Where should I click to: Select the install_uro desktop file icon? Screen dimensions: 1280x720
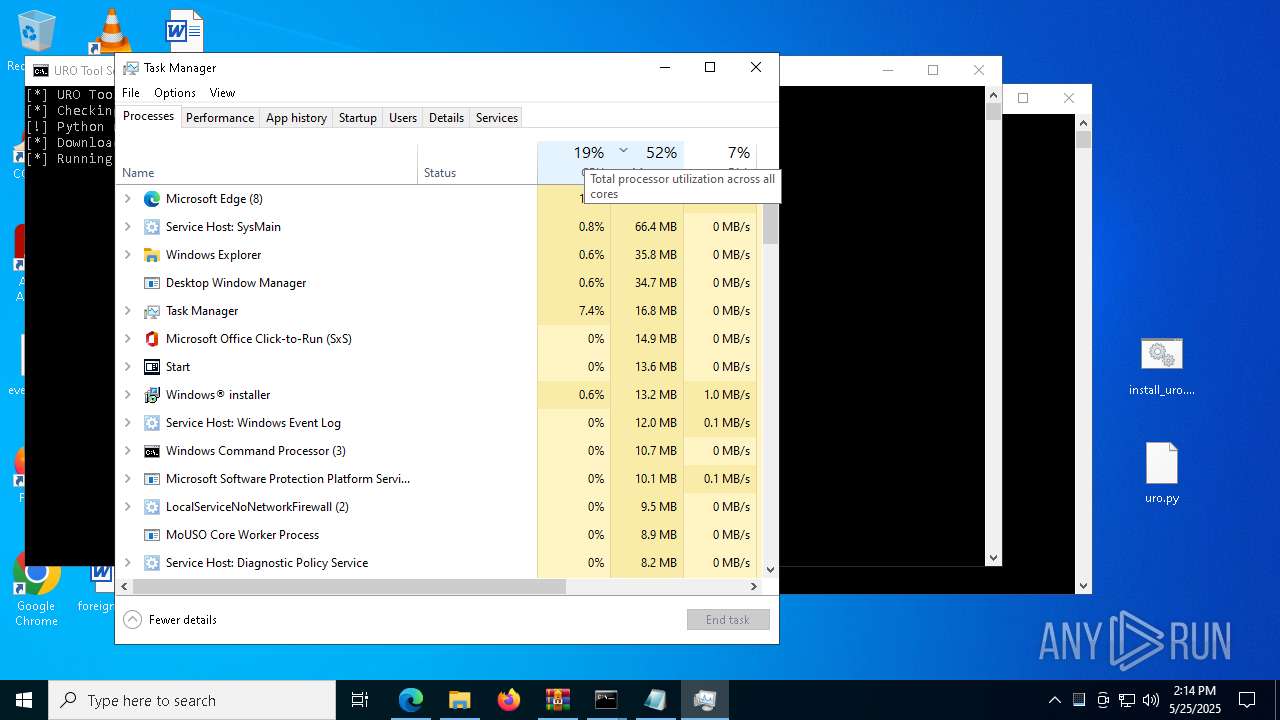click(x=1162, y=367)
